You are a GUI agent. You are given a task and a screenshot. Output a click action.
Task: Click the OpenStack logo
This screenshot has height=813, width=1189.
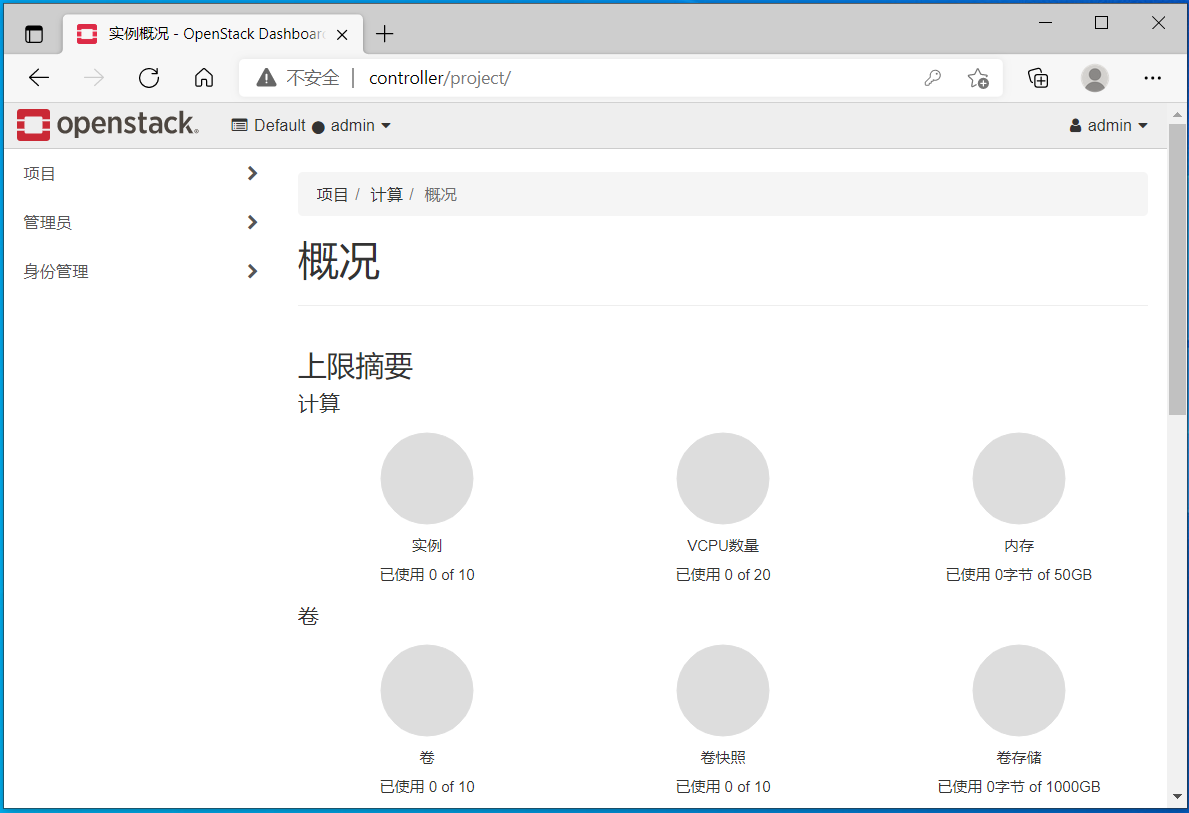pyautogui.click(x=107, y=124)
